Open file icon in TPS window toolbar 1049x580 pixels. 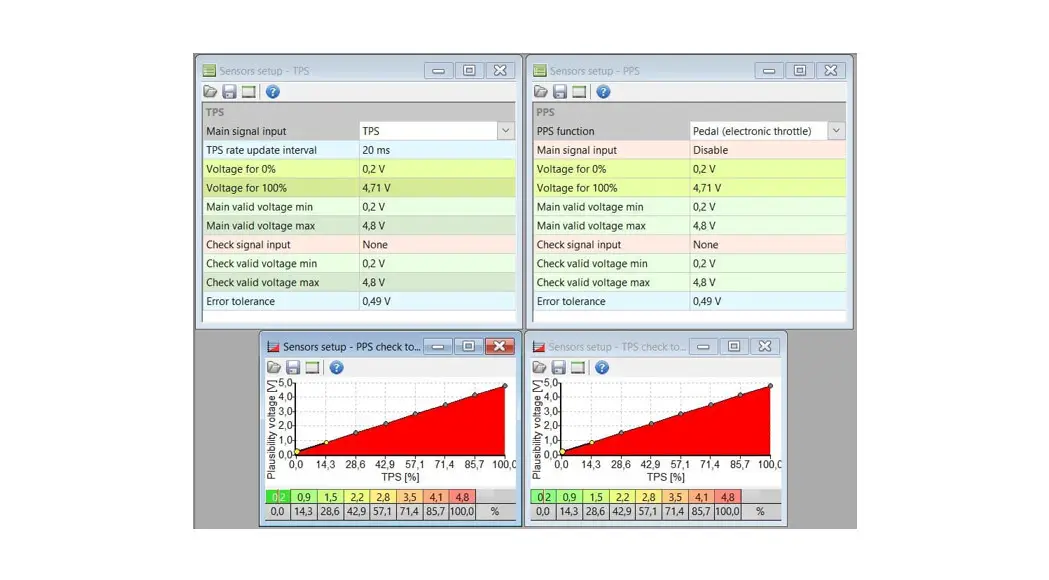[x=210, y=92]
